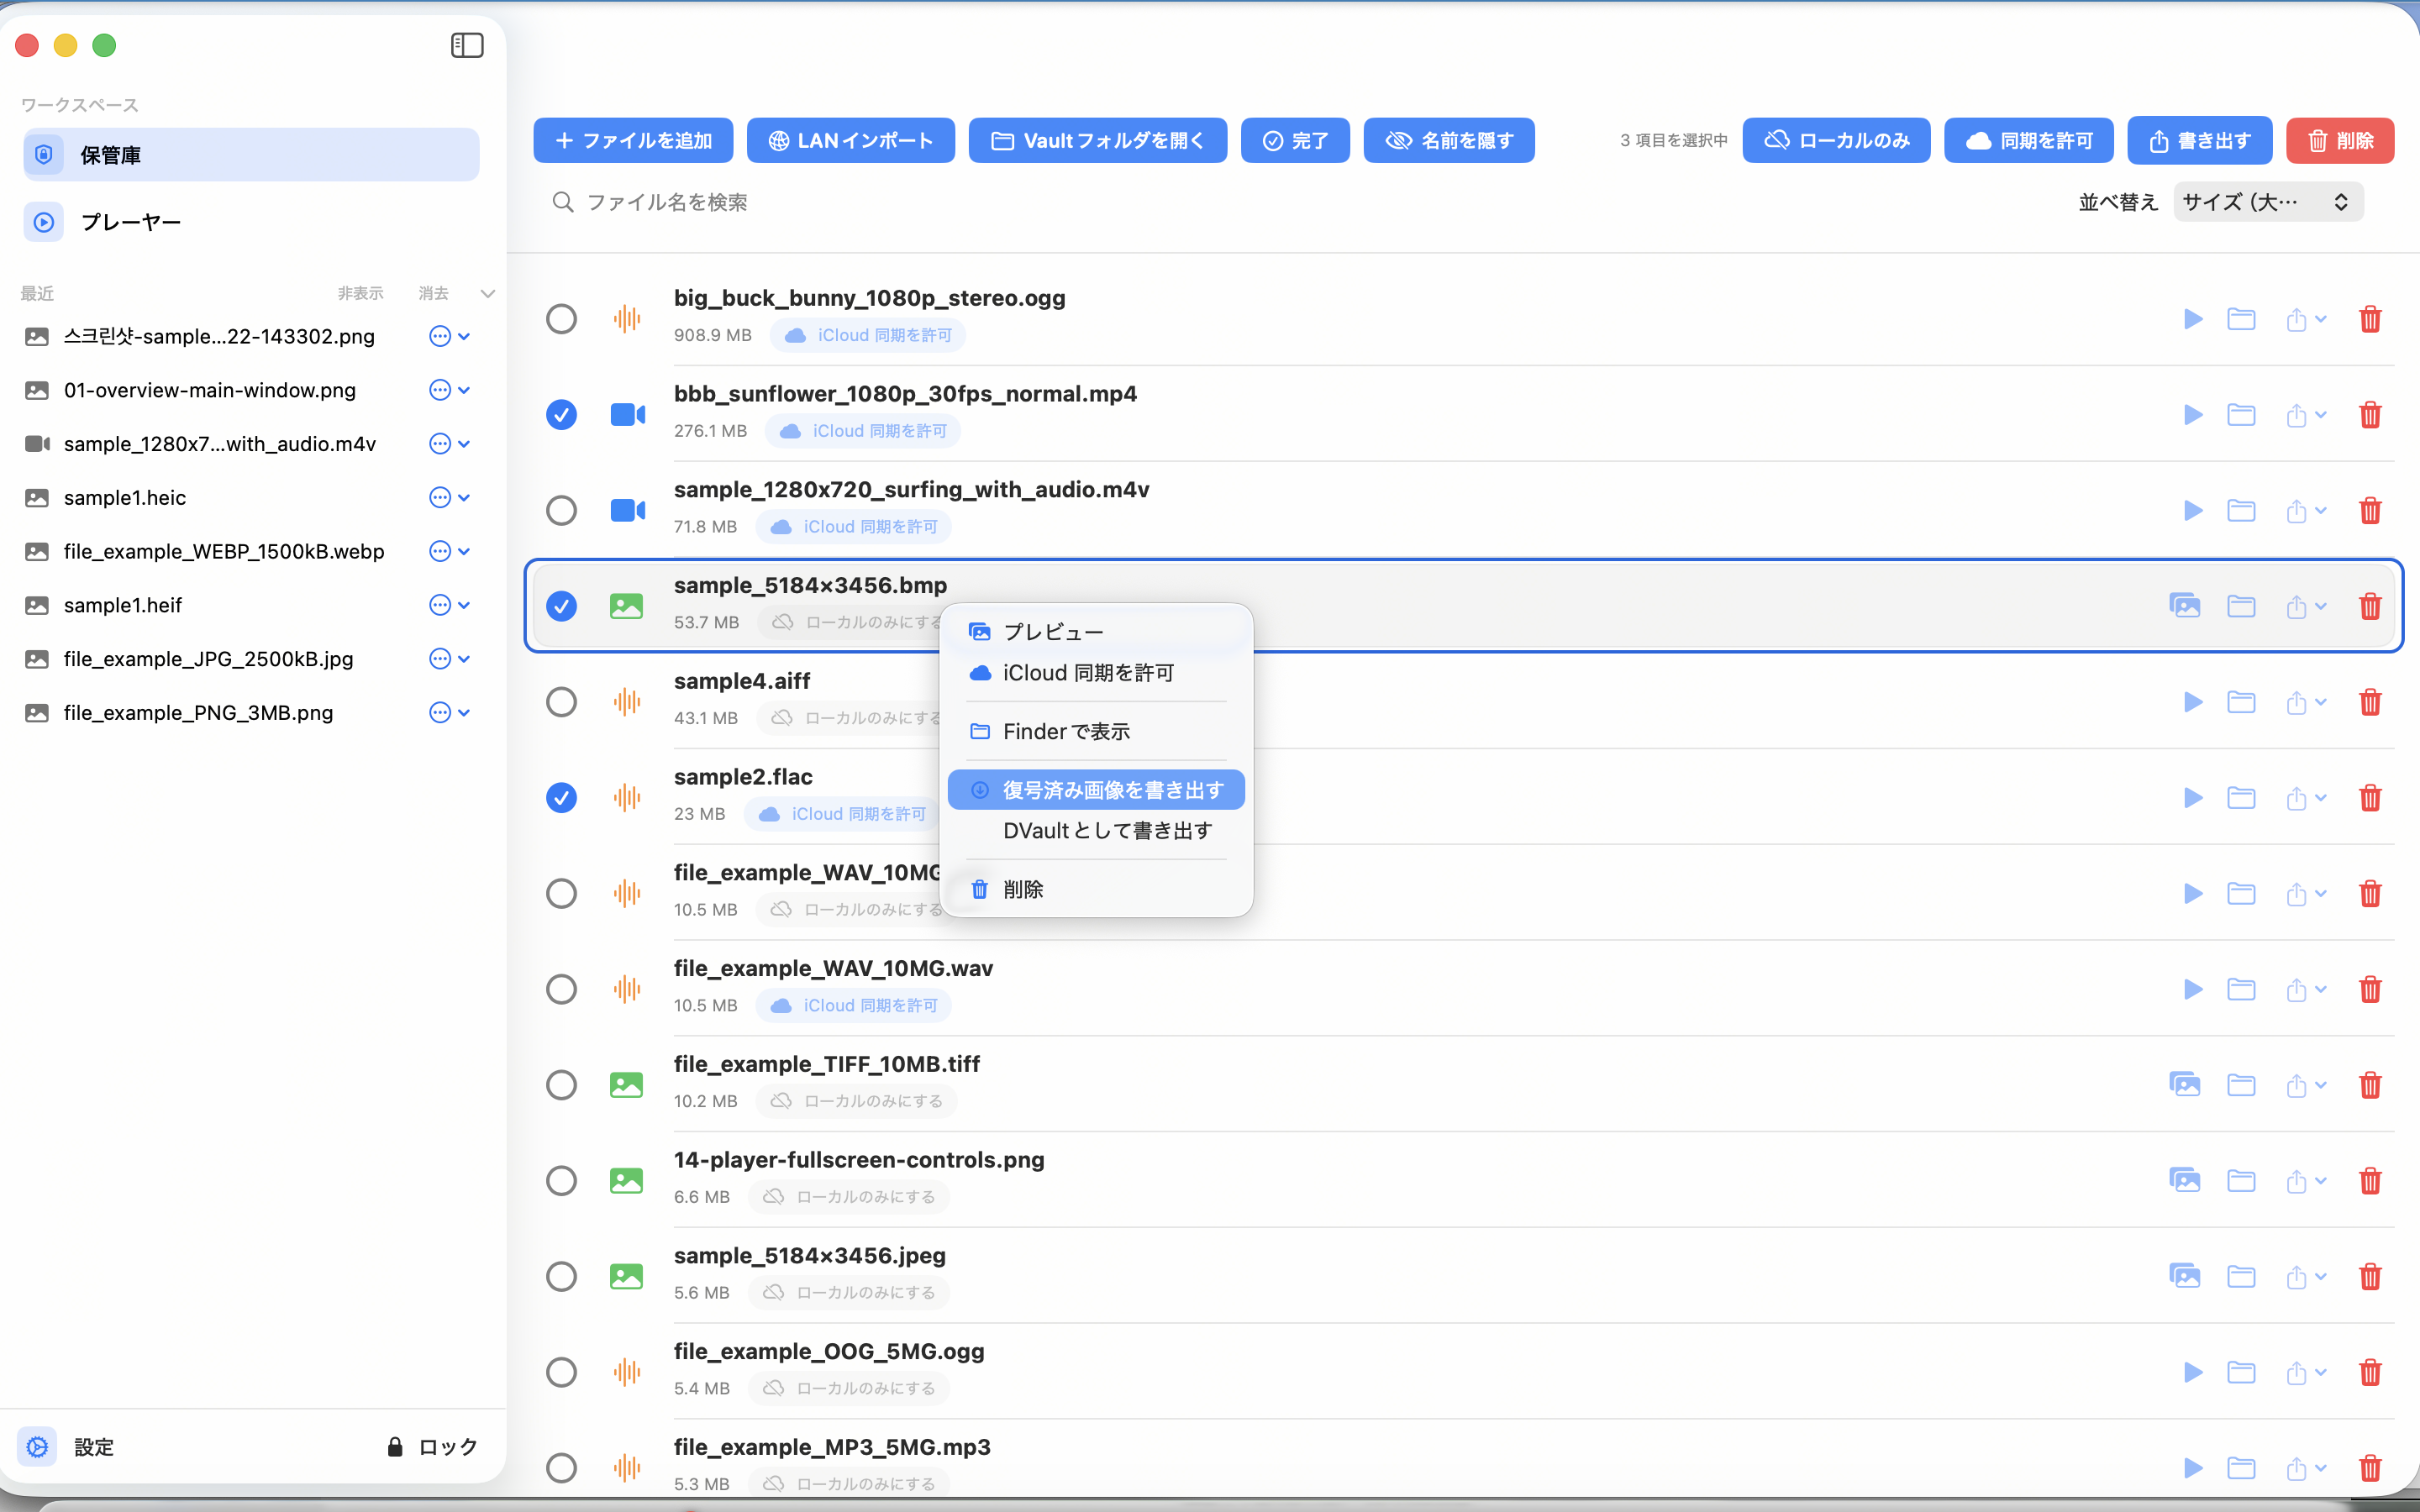The image size is (2420, 1512).
Task: Open the サイズ sort order dropdown
Action: point(2268,201)
